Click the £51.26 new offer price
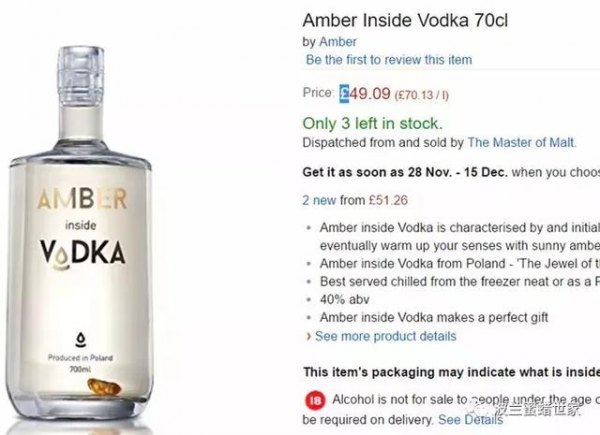 [x=388, y=200]
